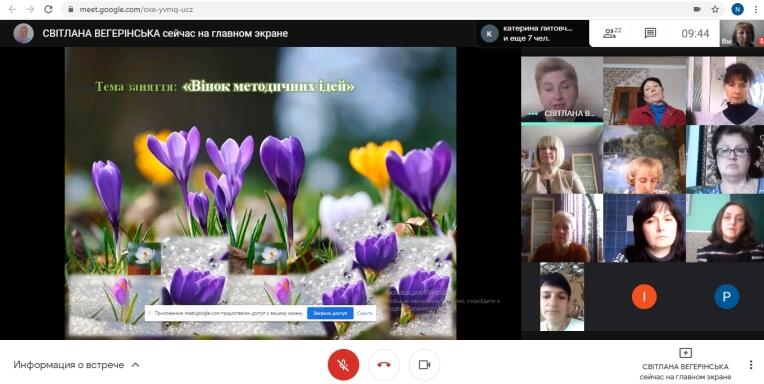The width and height of the screenshot is (764, 384).
Task: Click the present screen icon bottom right
Action: pyautogui.click(x=686, y=352)
